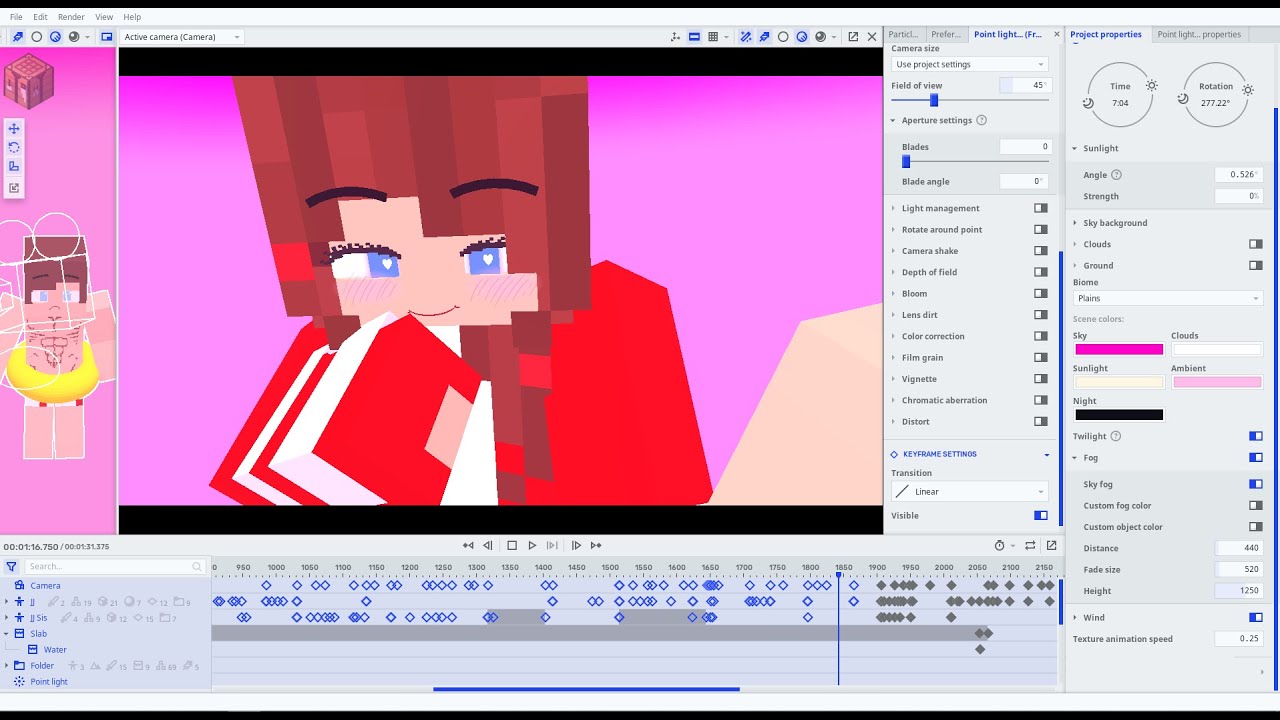Open the File menu
Screen dimensions: 1280x720
[x=16, y=17]
